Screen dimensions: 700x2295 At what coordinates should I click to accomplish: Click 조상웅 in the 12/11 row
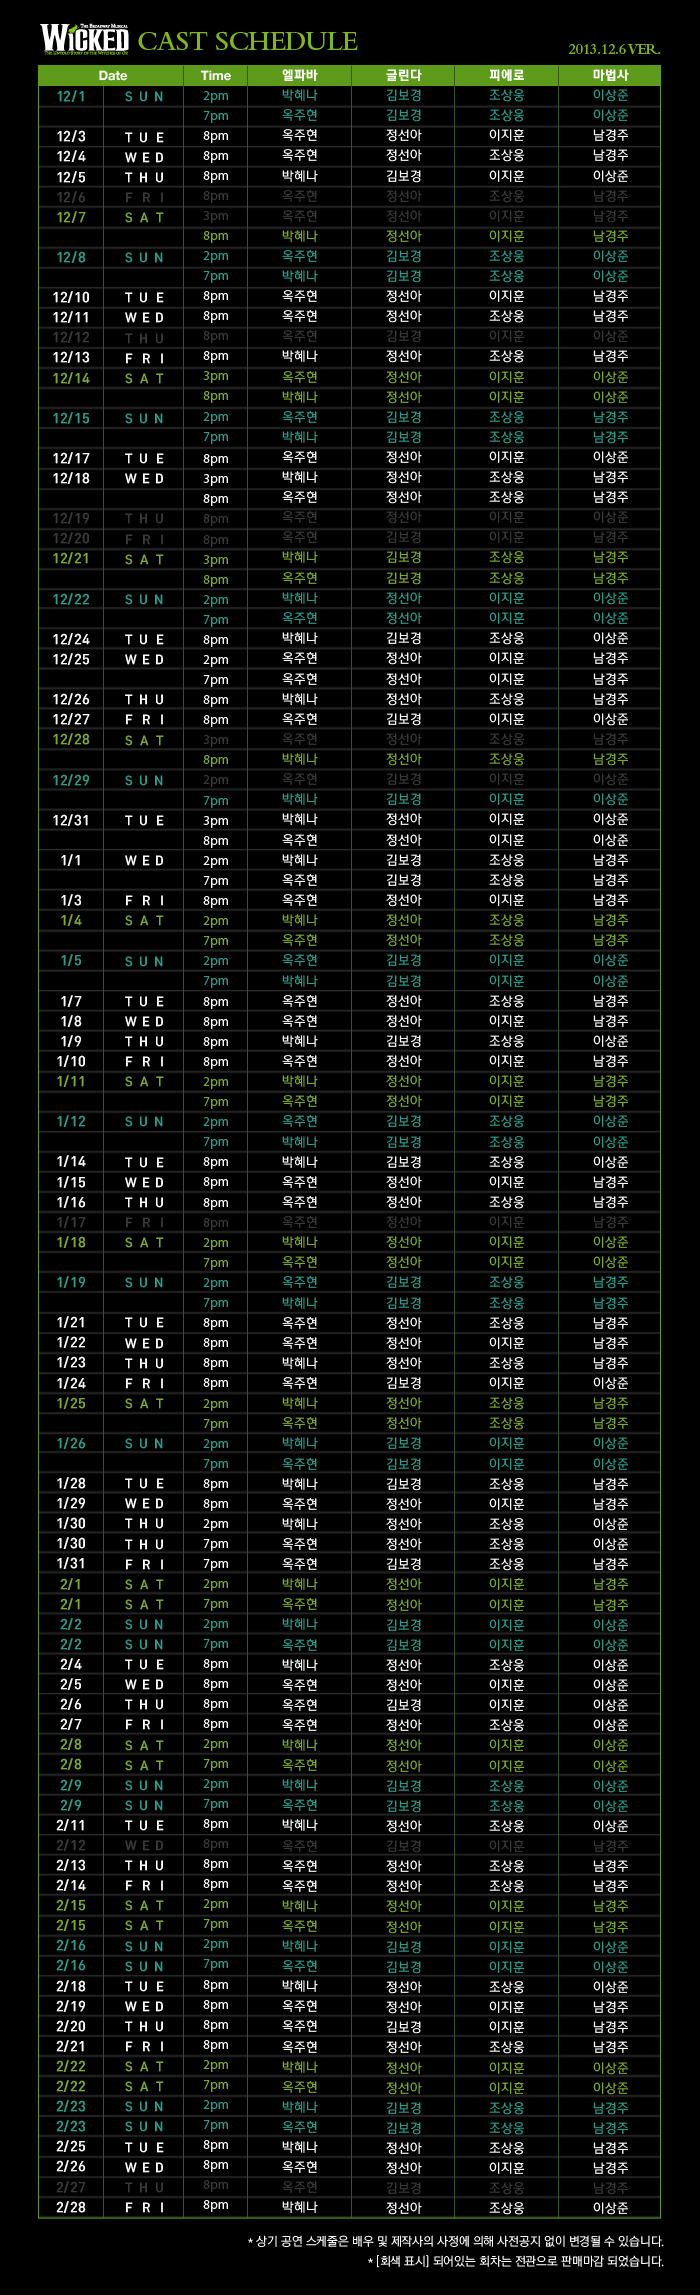(507, 317)
